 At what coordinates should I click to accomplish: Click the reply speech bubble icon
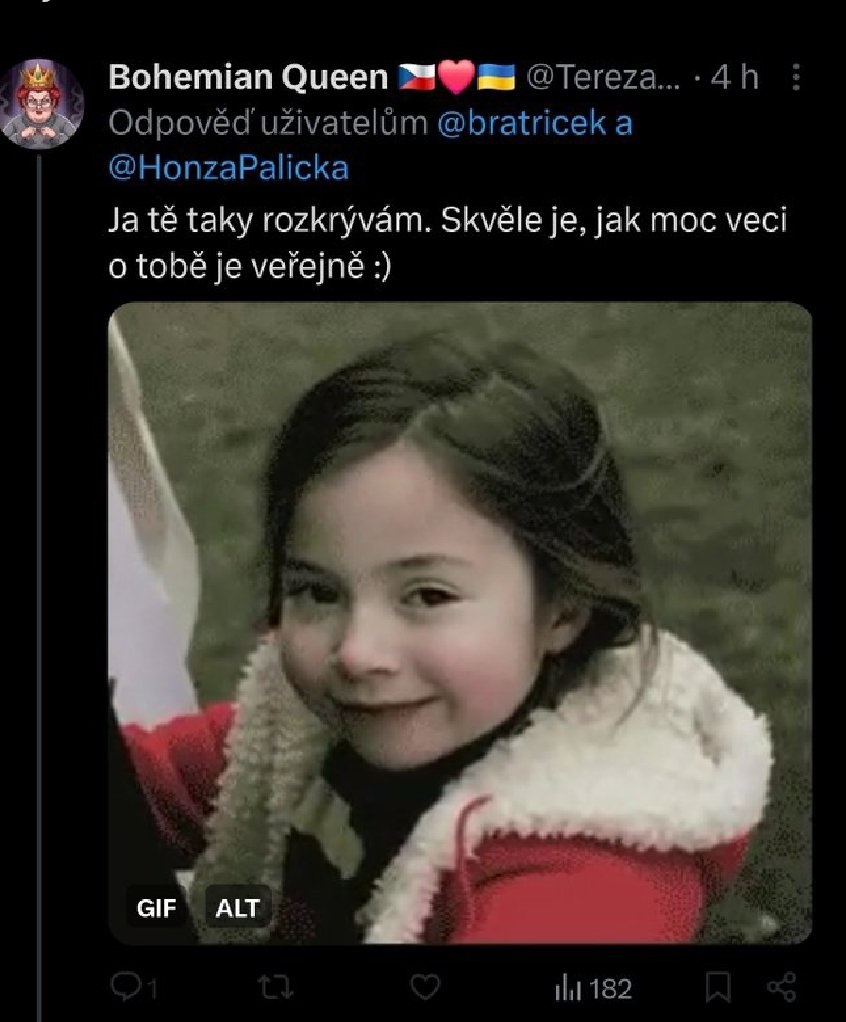(x=127, y=988)
